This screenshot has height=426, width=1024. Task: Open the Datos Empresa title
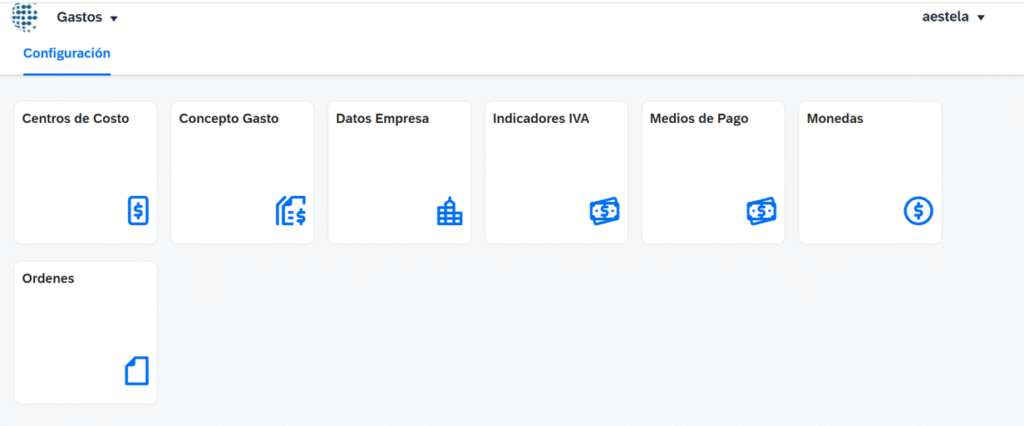tap(382, 119)
